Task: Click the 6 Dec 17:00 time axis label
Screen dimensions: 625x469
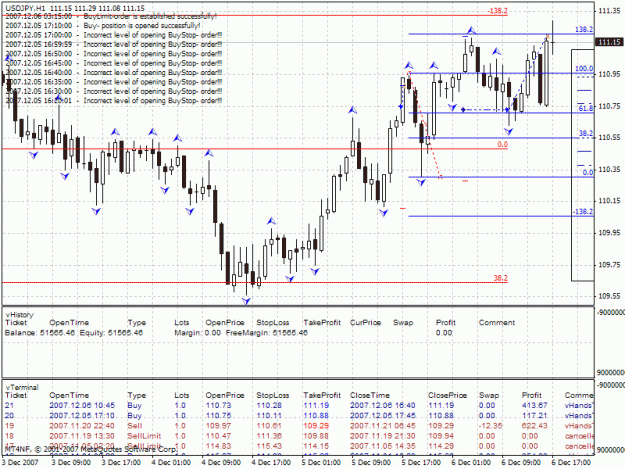Action: (571, 463)
